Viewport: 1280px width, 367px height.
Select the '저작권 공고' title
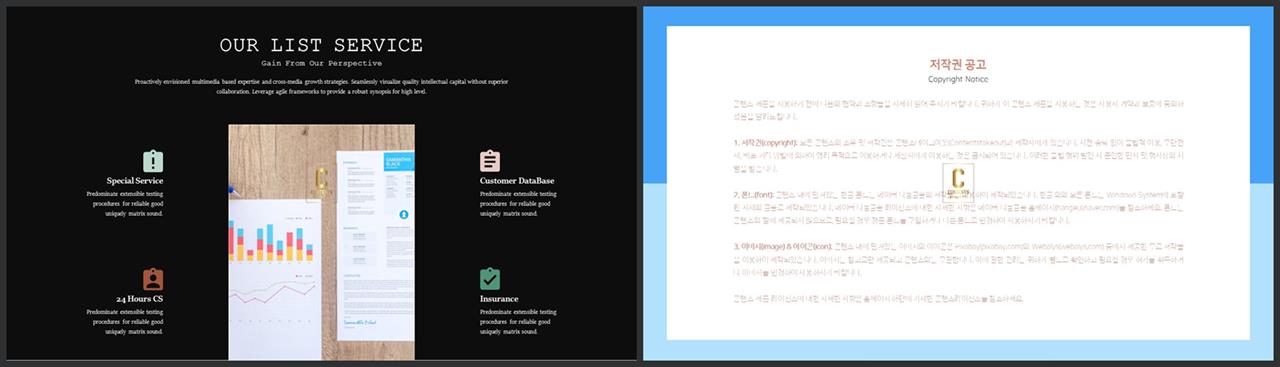pyautogui.click(x=958, y=64)
